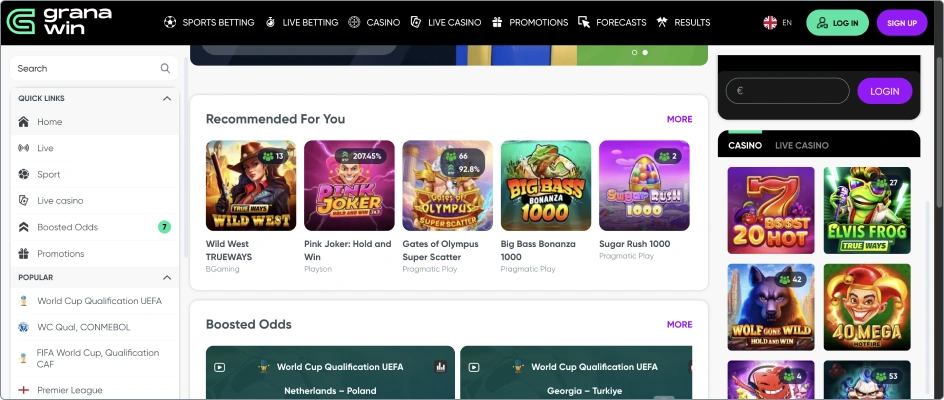Open Home from quick links sidebar
This screenshot has width=944, height=400.
coord(50,122)
